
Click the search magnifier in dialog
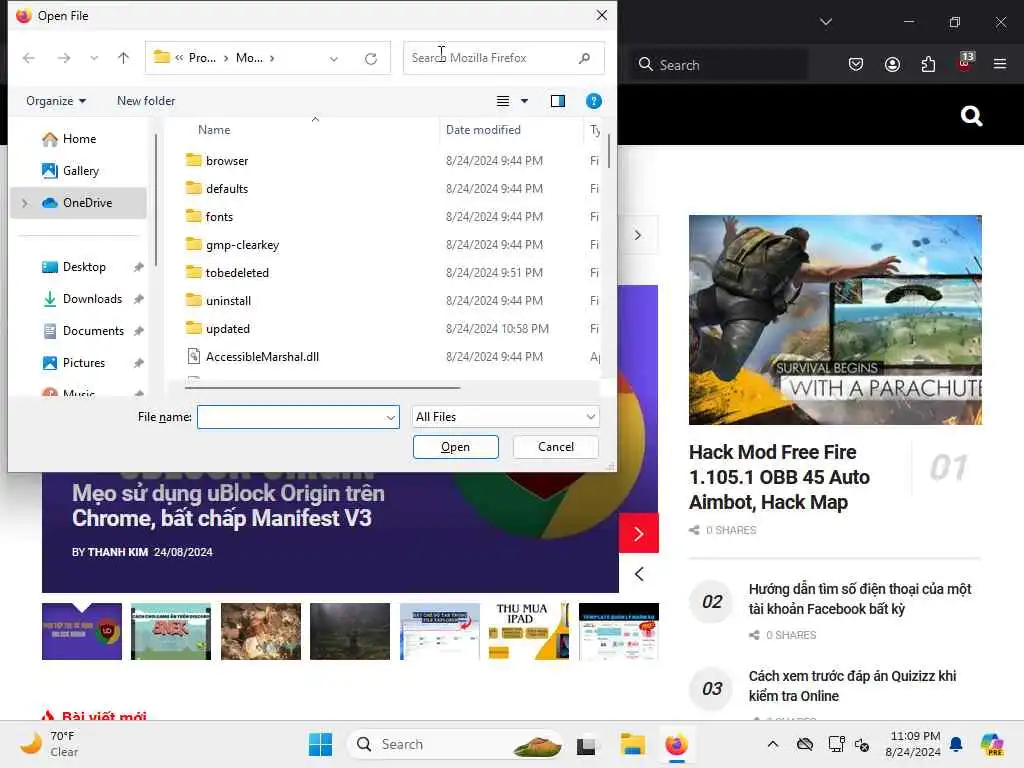584,58
